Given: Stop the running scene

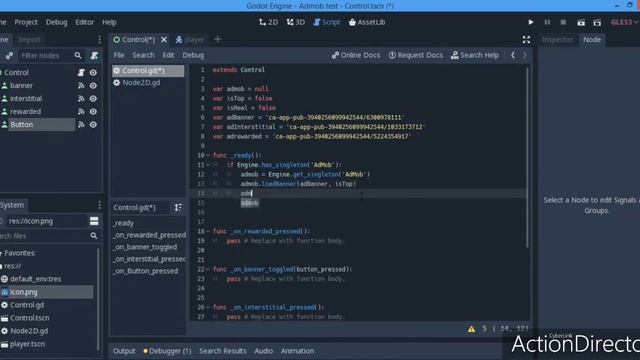Looking at the screenshot, I should point(563,22).
